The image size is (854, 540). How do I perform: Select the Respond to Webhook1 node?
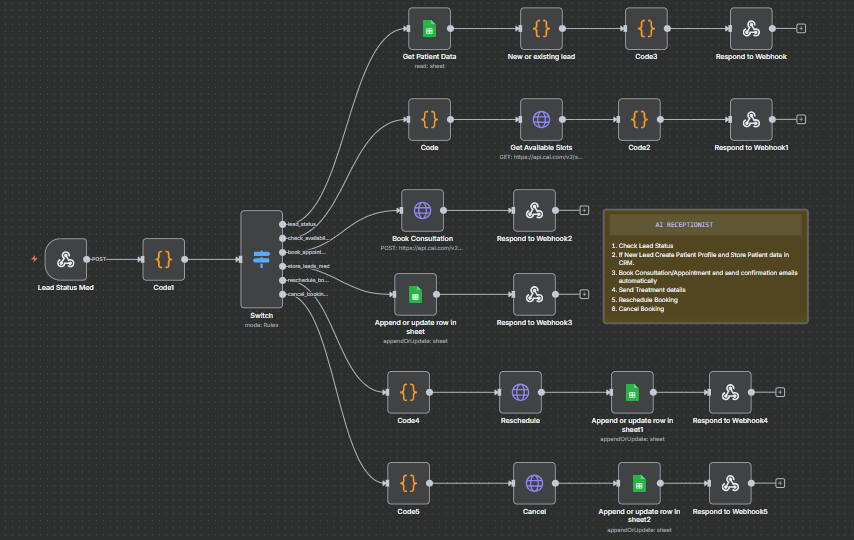pyautogui.click(x=751, y=119)
